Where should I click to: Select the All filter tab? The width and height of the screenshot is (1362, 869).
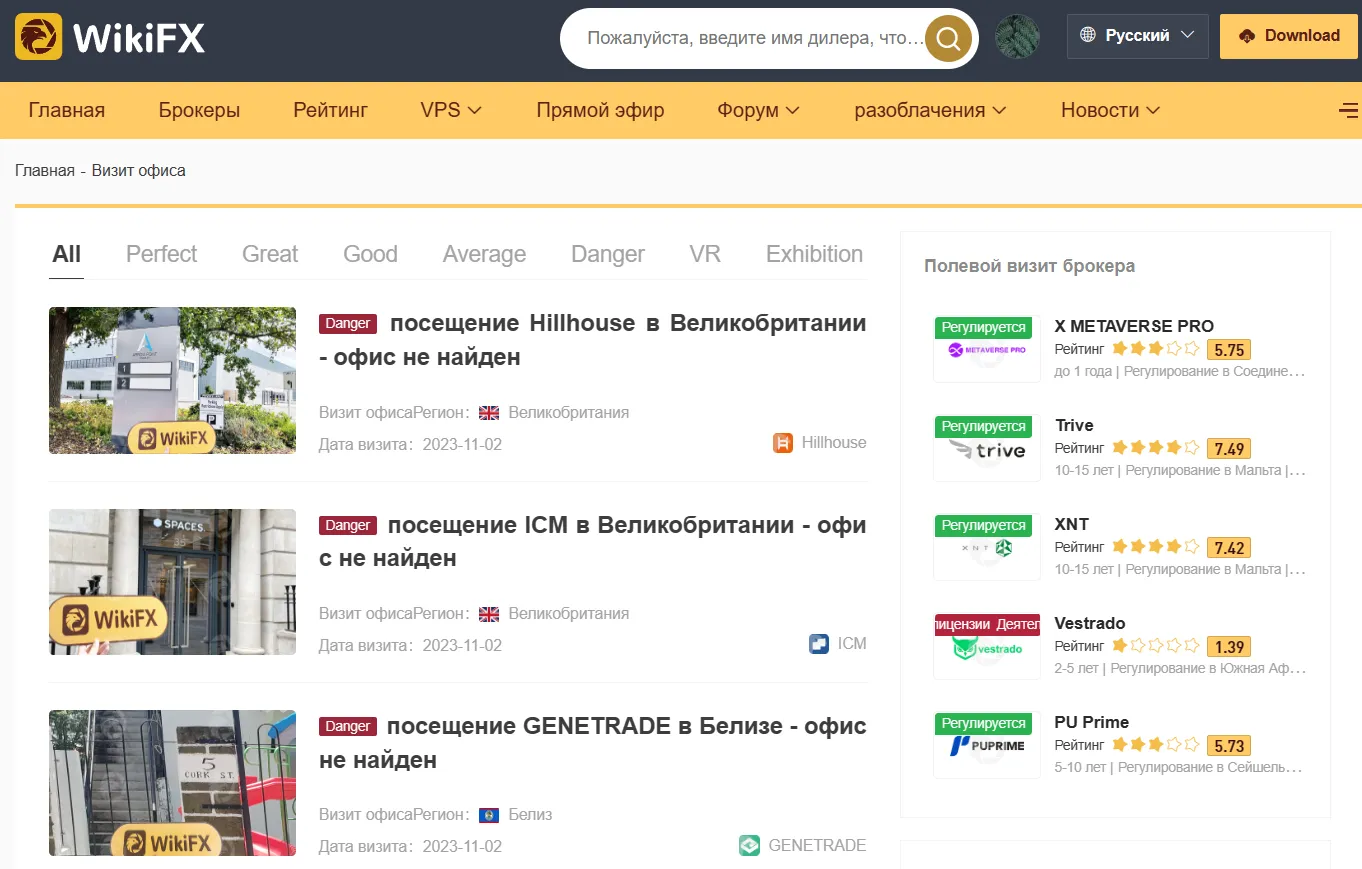click(66, 254)
